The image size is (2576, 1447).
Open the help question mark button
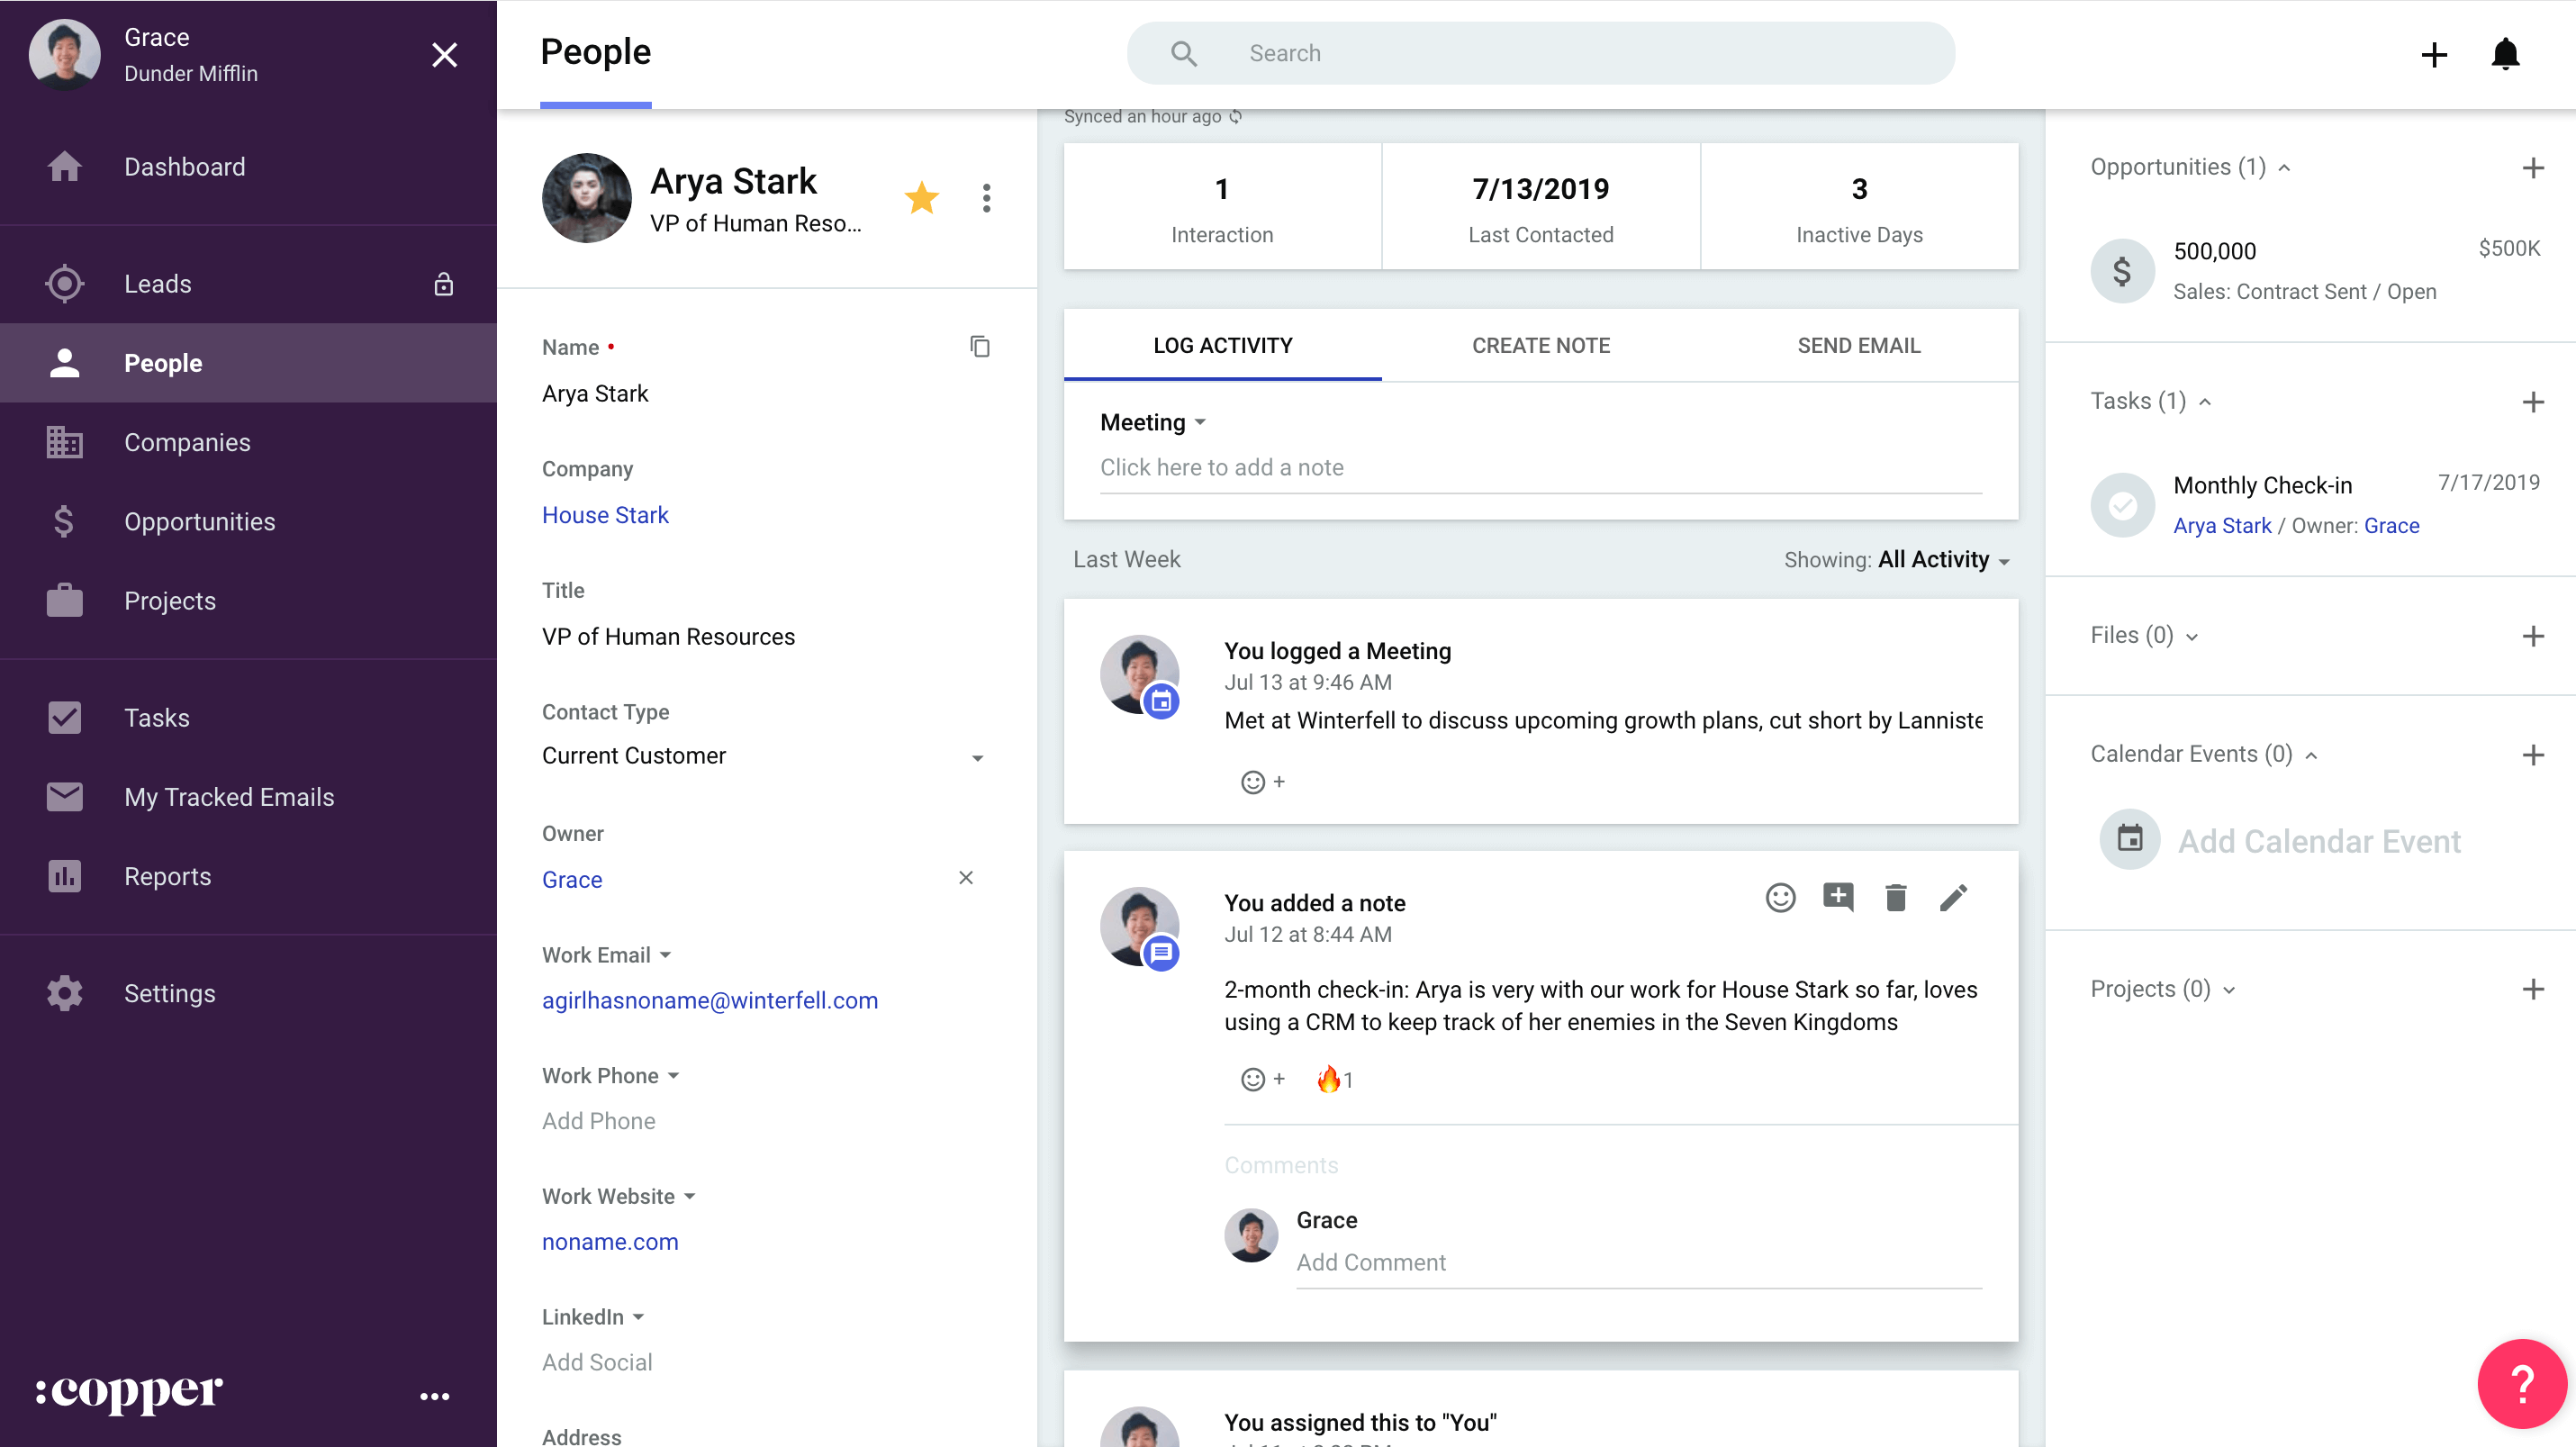coord(2522,1384)
